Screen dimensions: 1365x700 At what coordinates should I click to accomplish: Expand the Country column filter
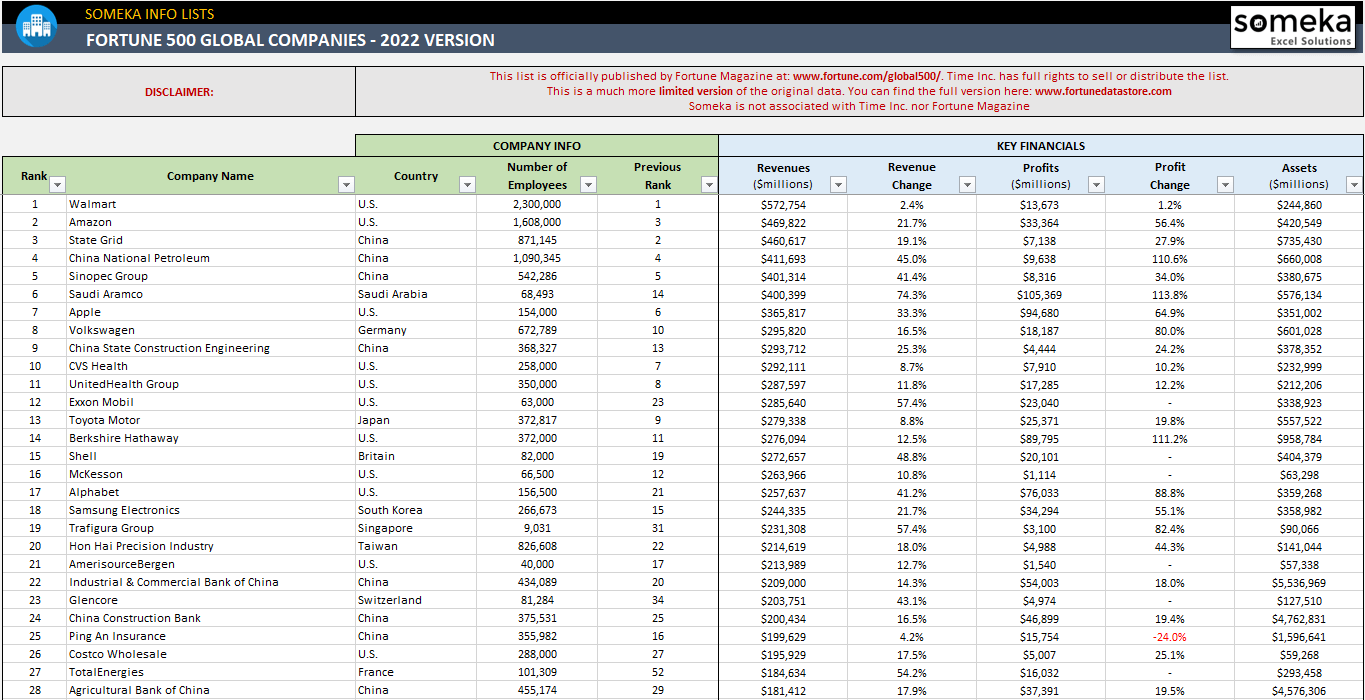(466, 185)
